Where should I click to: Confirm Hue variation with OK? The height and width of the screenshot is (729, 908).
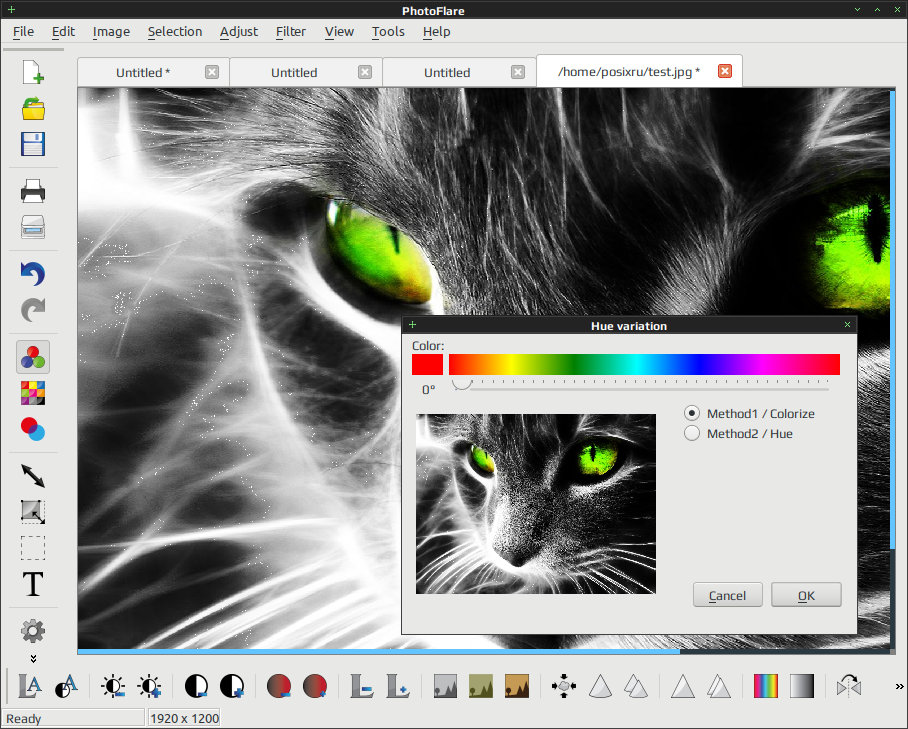[806, 595]
